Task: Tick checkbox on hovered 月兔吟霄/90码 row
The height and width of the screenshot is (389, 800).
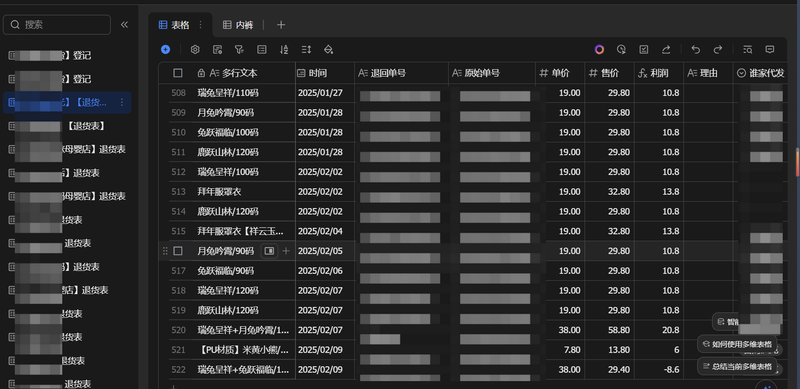Action: tap(178, 251)
